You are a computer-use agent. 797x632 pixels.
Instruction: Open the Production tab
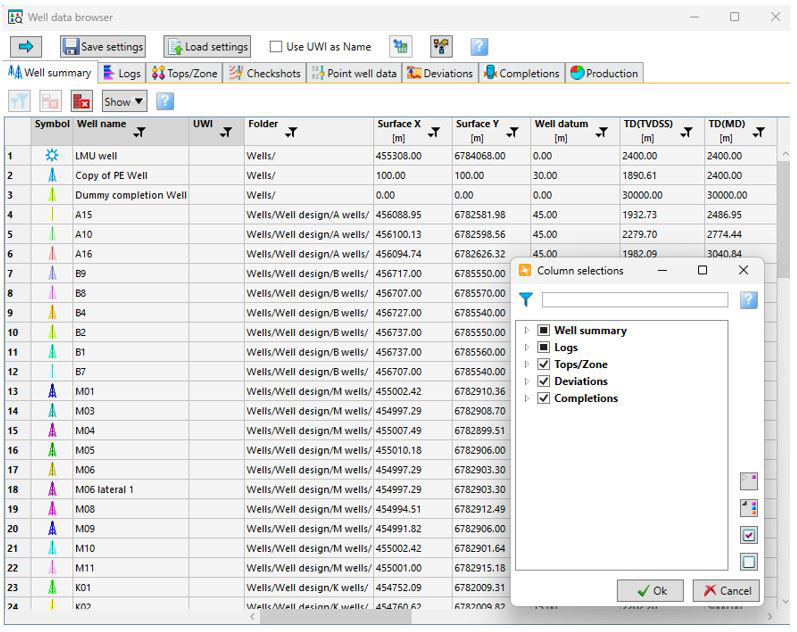(604, 73)
